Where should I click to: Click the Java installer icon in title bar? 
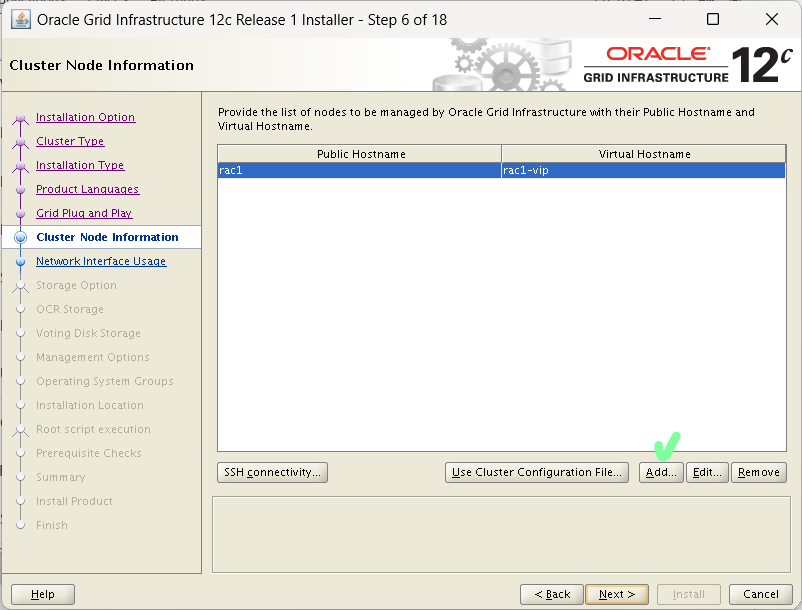pyautogui.click(x=21, y=20)
